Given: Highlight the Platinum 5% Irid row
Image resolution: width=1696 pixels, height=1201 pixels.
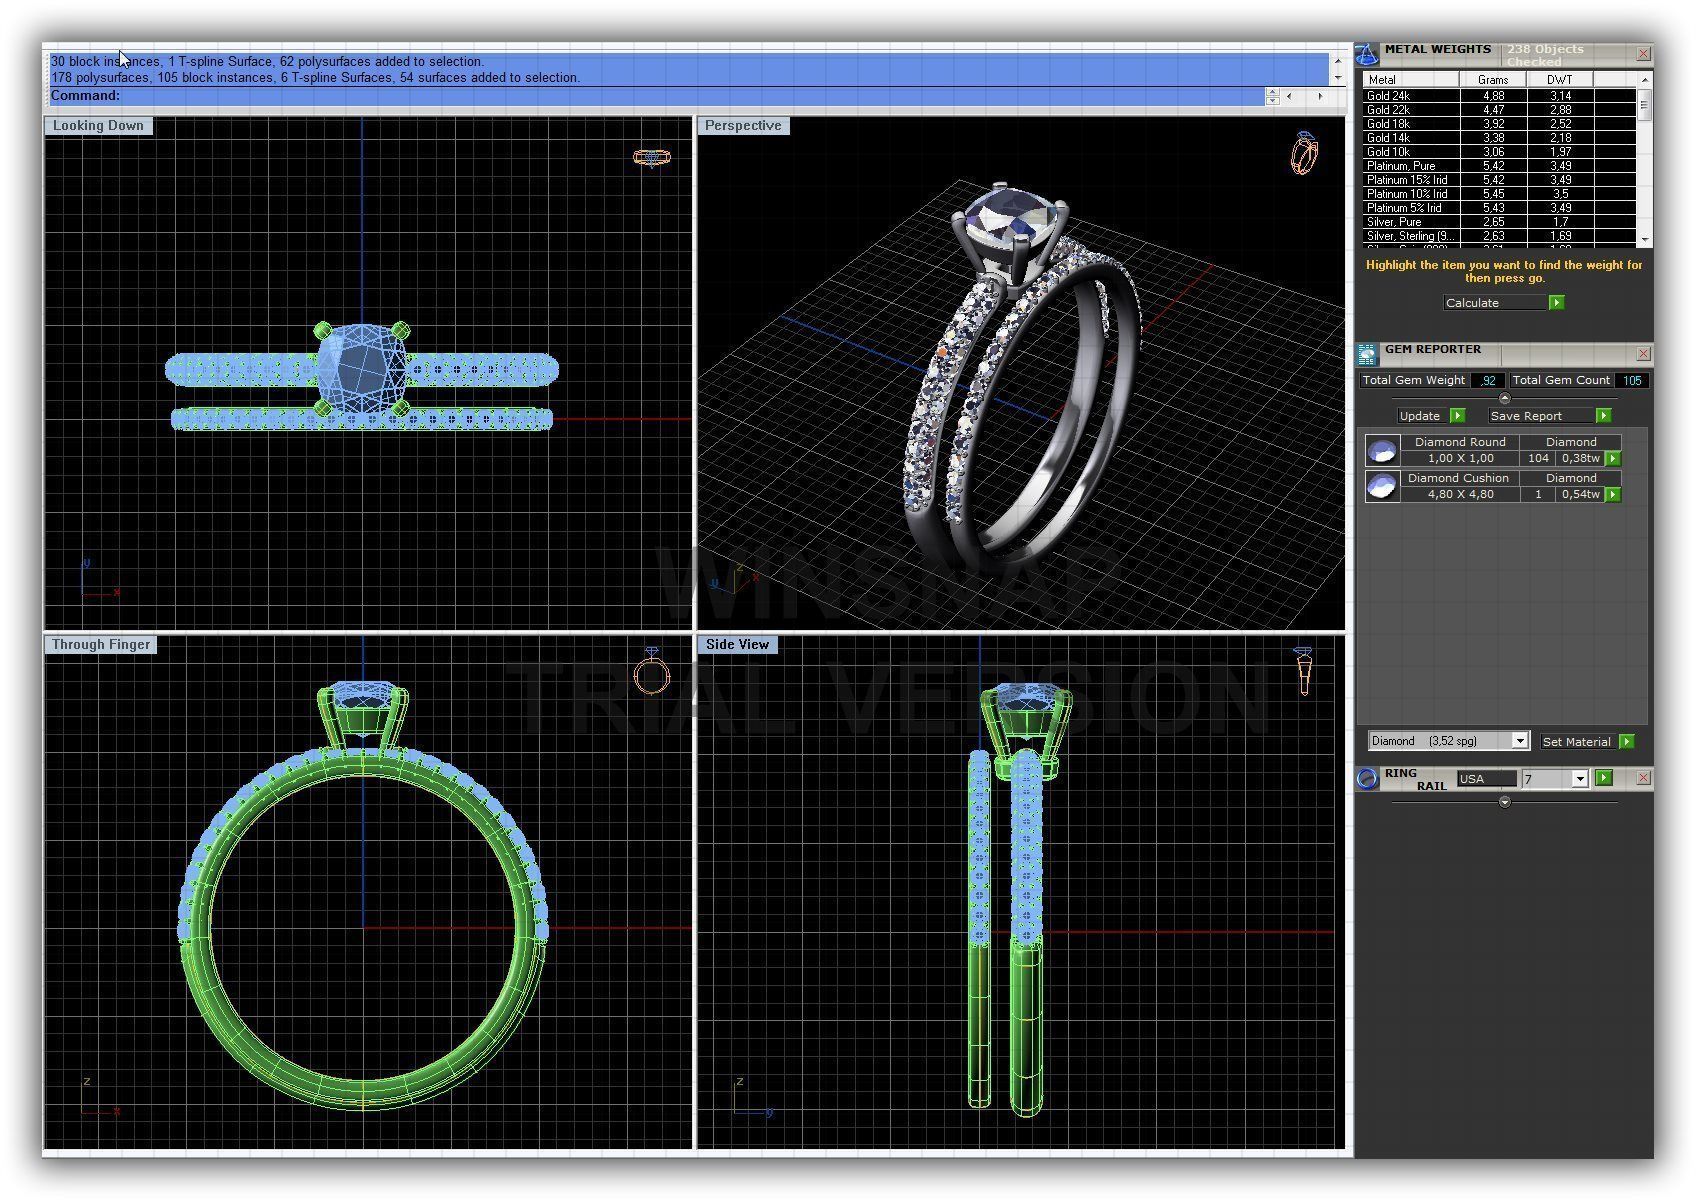Looking at the screenshot, I should click(x=1498, y=208).
